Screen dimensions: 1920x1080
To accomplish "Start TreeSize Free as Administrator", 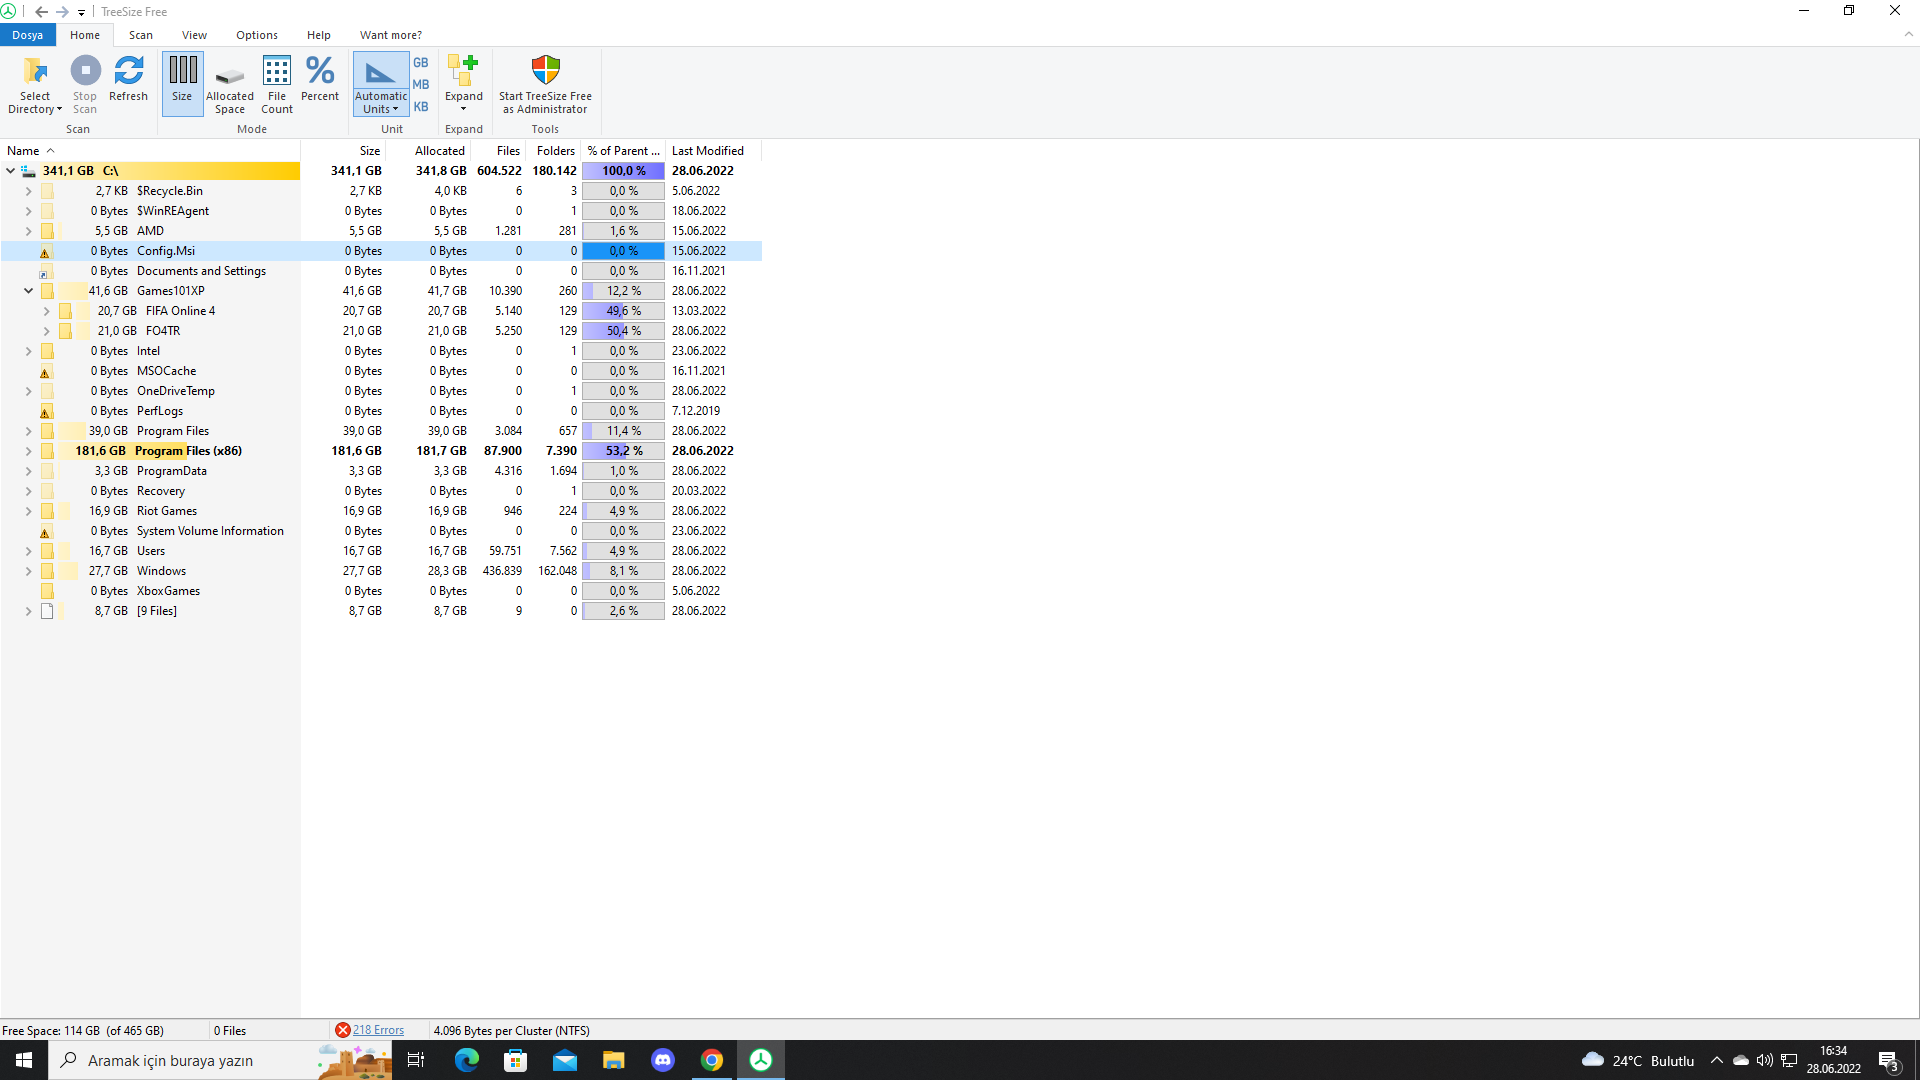I will (545, 84).
